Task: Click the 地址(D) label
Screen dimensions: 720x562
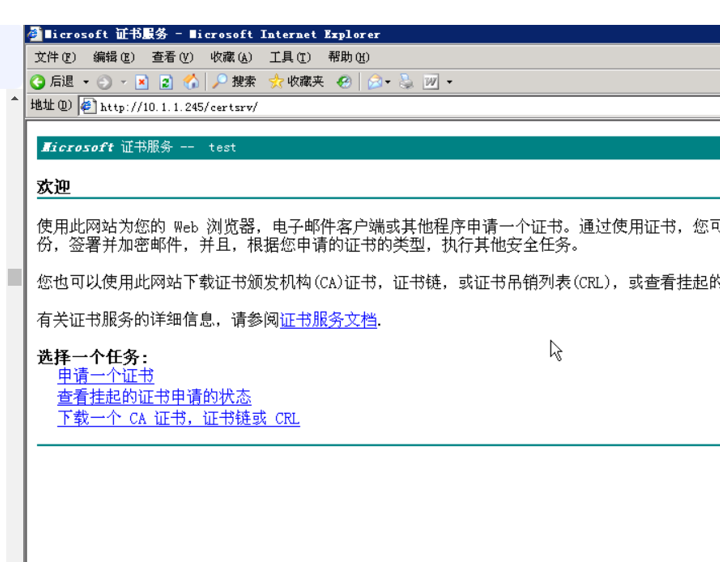Action: tap(51, 105)
